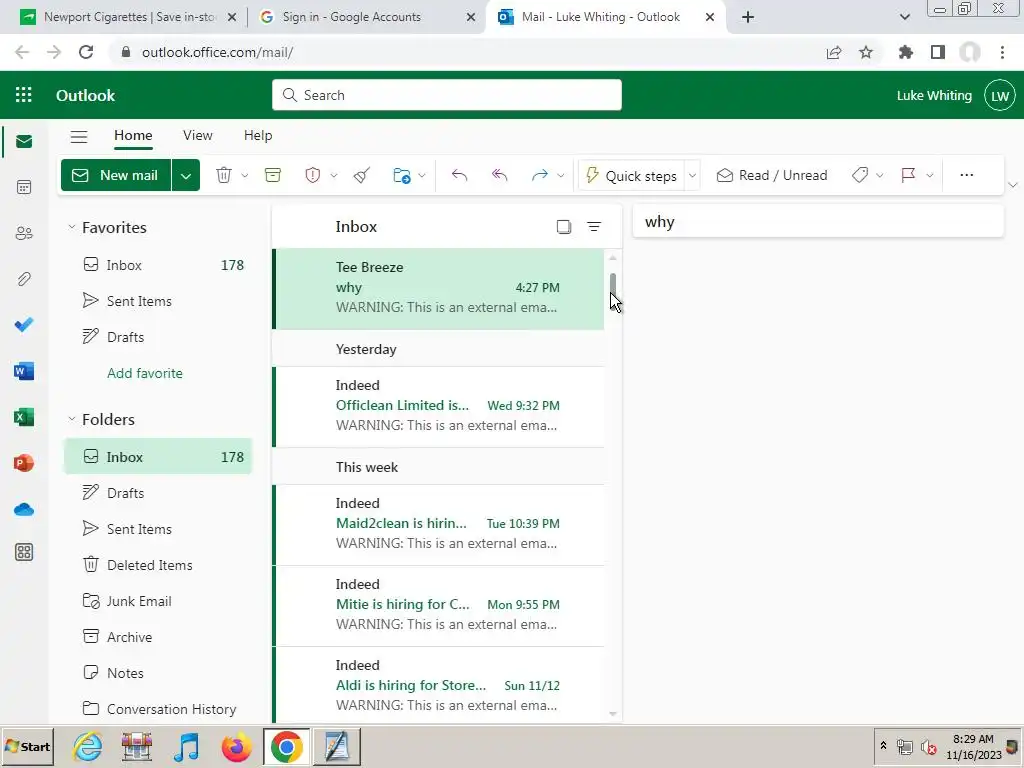Delete the selected message with the trash icon
This screenshot has height=768, width=1024.
(x=223, y=175)
